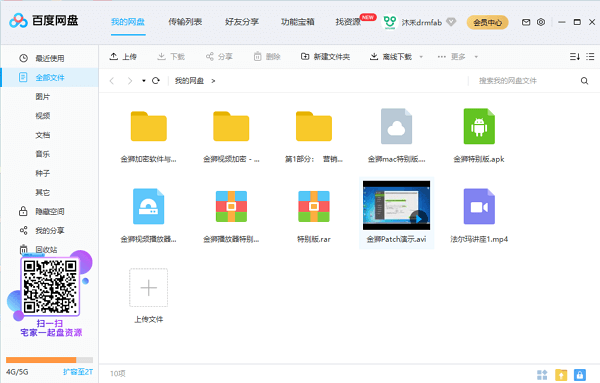Go to 功能宝箱 tab
This screenshot has height=383, width=600.
click(298, 22)
